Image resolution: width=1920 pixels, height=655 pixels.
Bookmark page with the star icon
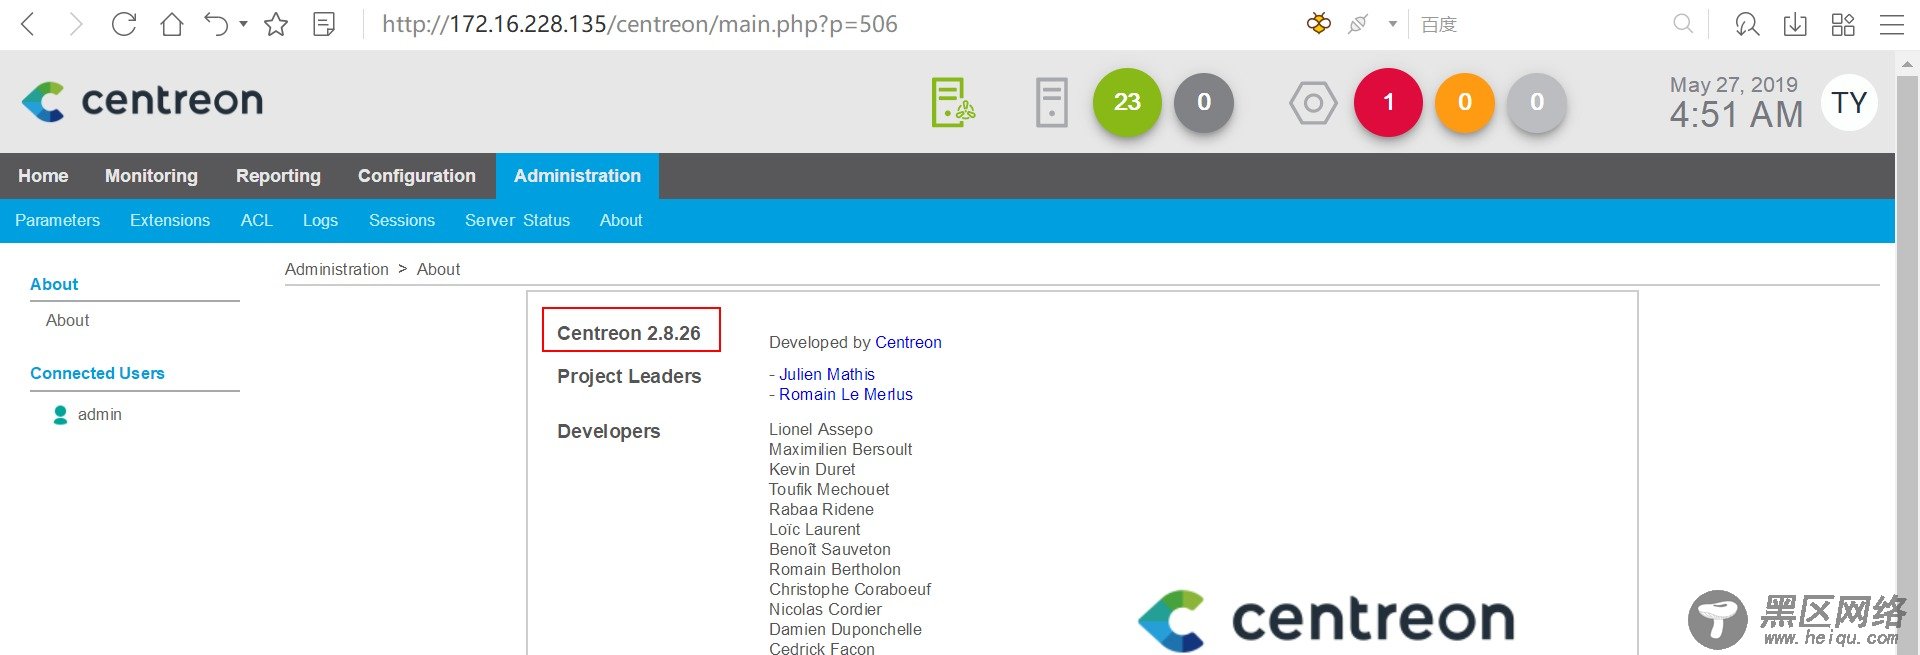276,24
